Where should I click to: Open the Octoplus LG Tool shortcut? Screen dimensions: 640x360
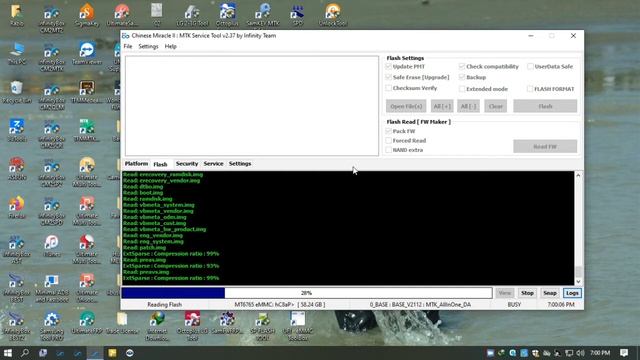[x=192, y=326]
